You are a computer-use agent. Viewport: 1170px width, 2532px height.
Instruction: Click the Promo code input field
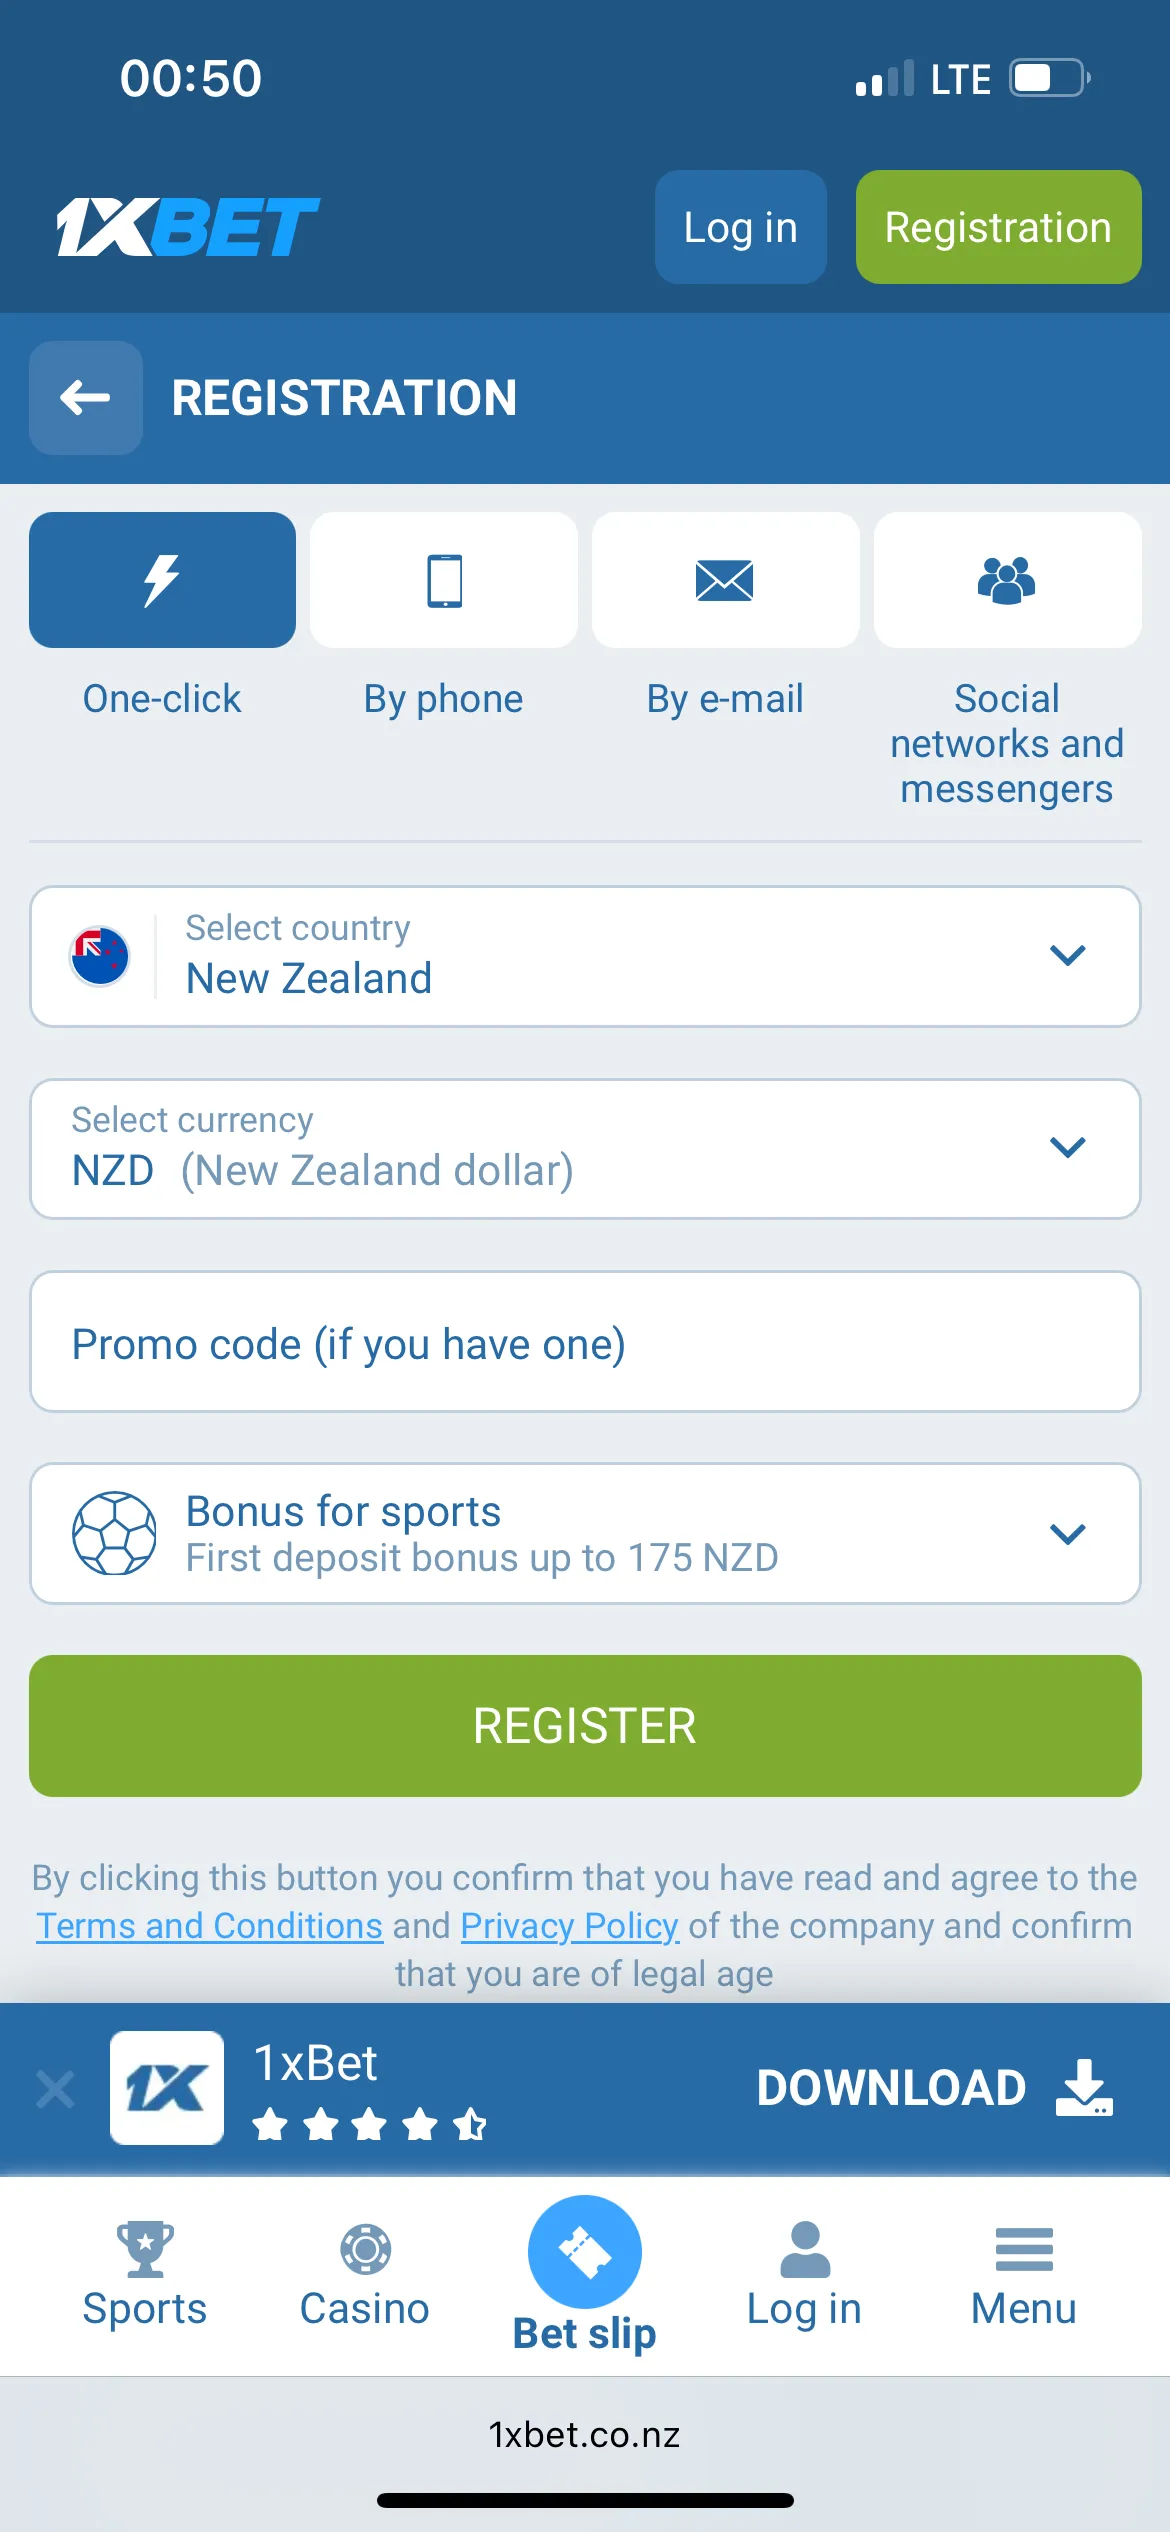coord(585,1342)
